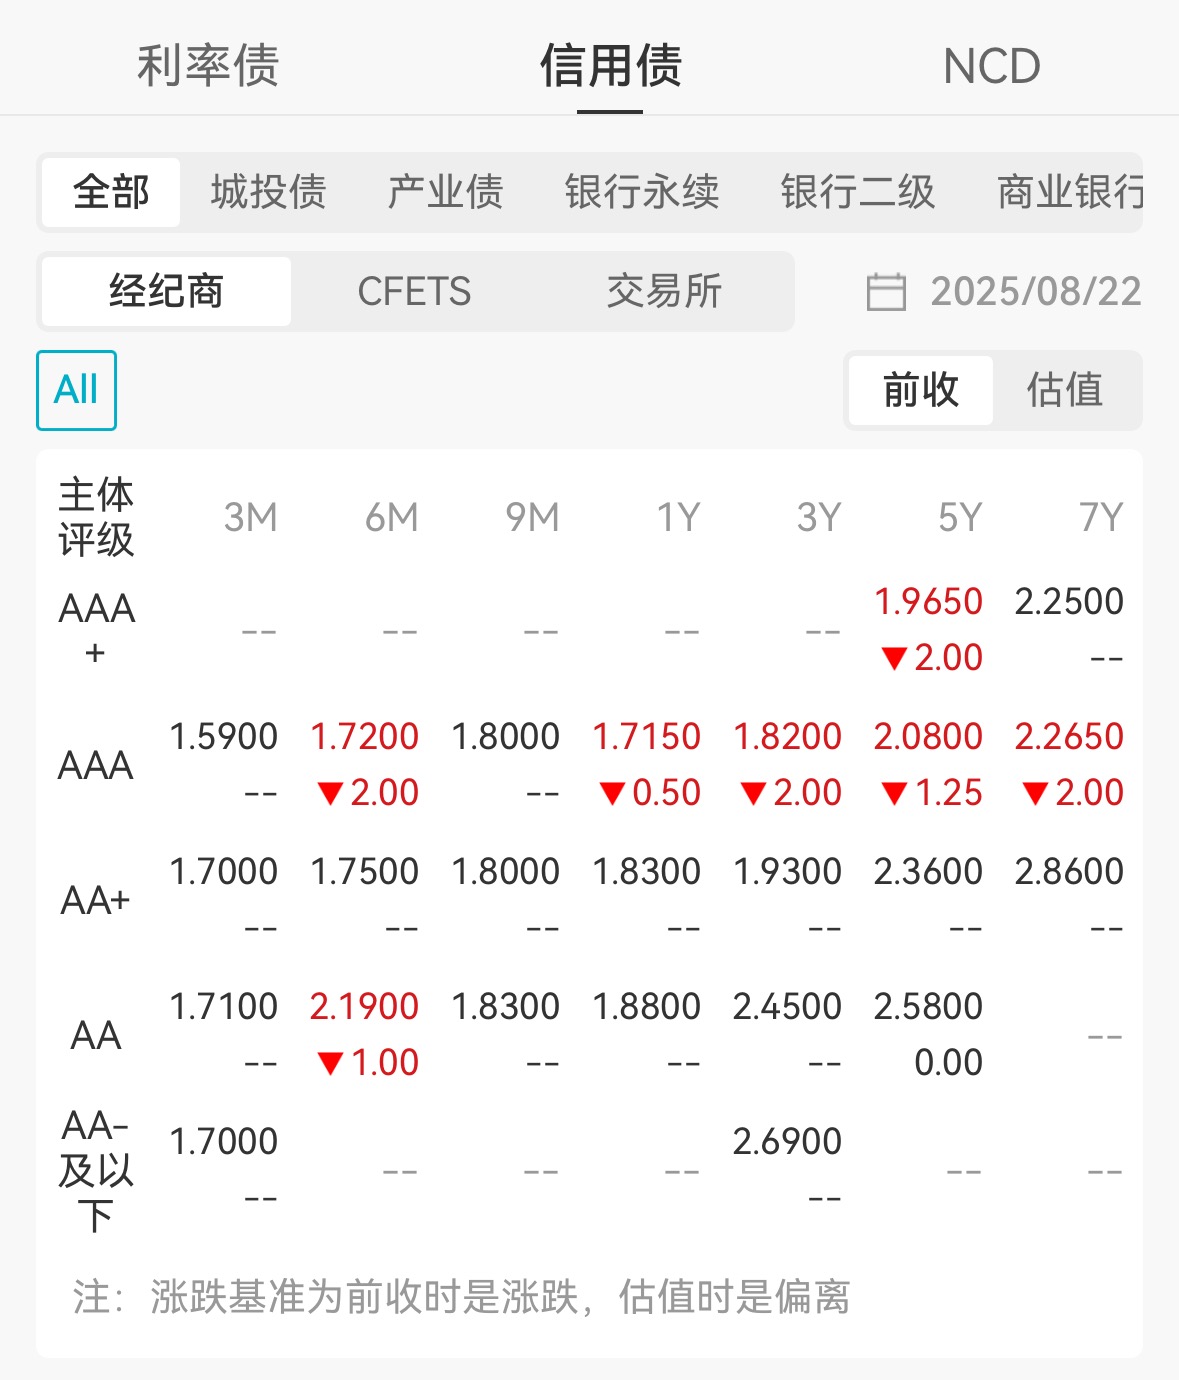Viewport: 1179px width, 1380px height.
Task: Select the 经纪商 source
Action: tap(166, 291)
